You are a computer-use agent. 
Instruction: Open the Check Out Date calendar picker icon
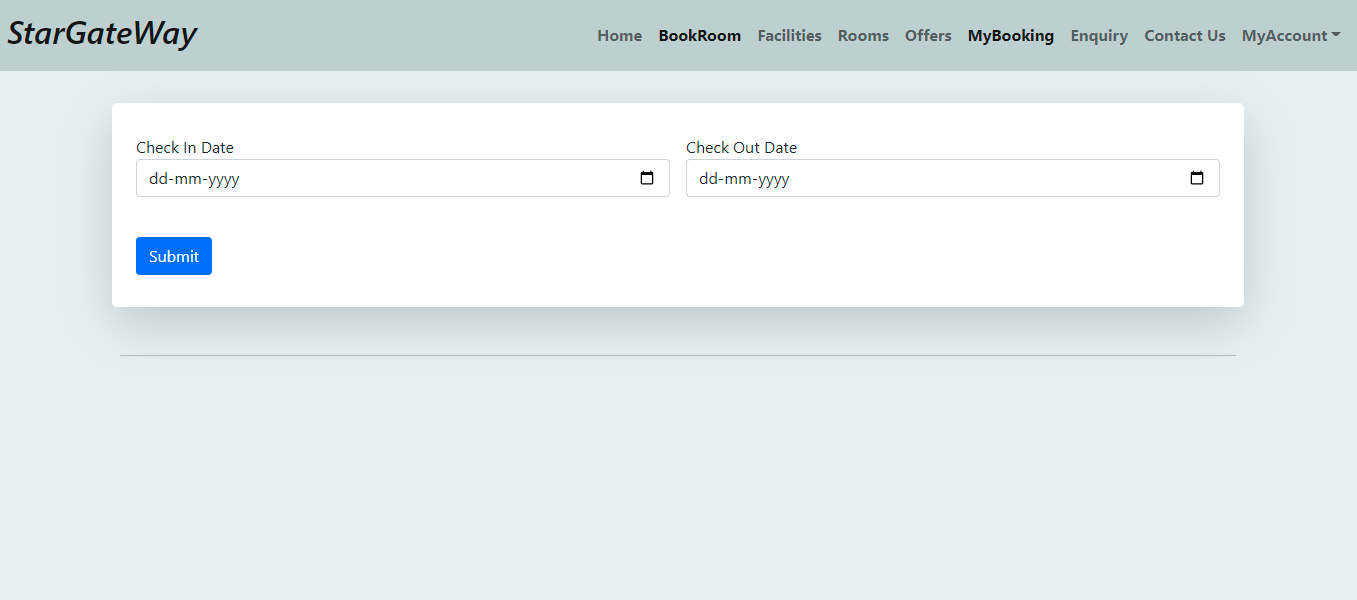pos(1197,178)
